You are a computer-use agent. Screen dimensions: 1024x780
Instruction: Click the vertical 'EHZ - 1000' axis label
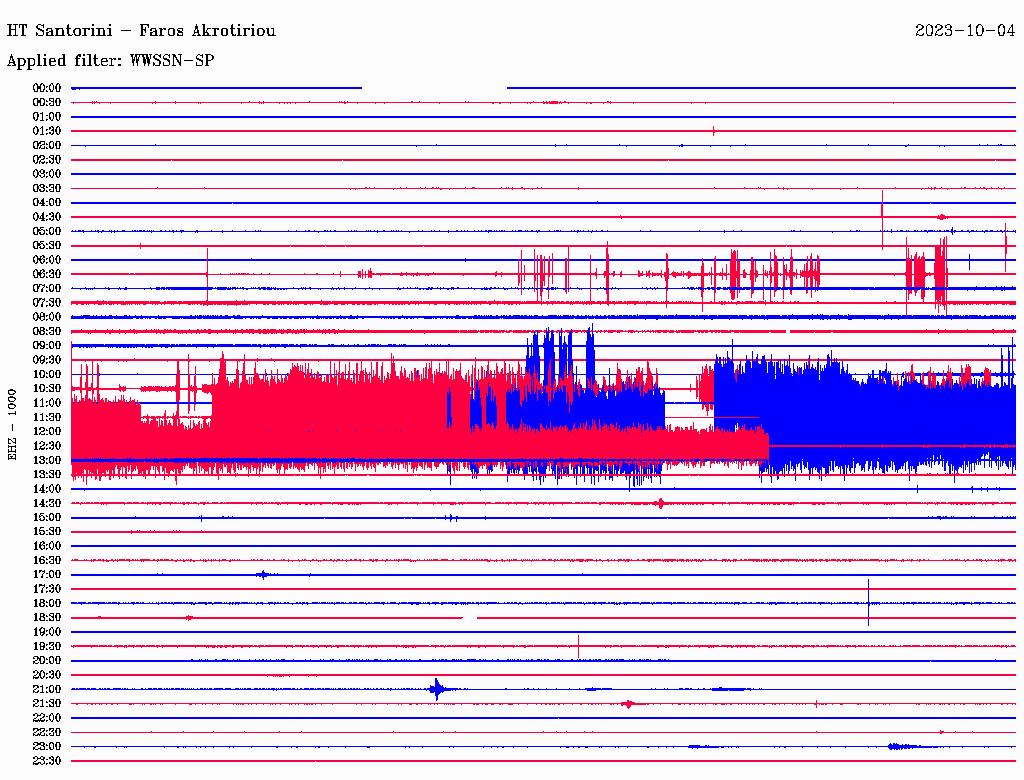(13, 424)
